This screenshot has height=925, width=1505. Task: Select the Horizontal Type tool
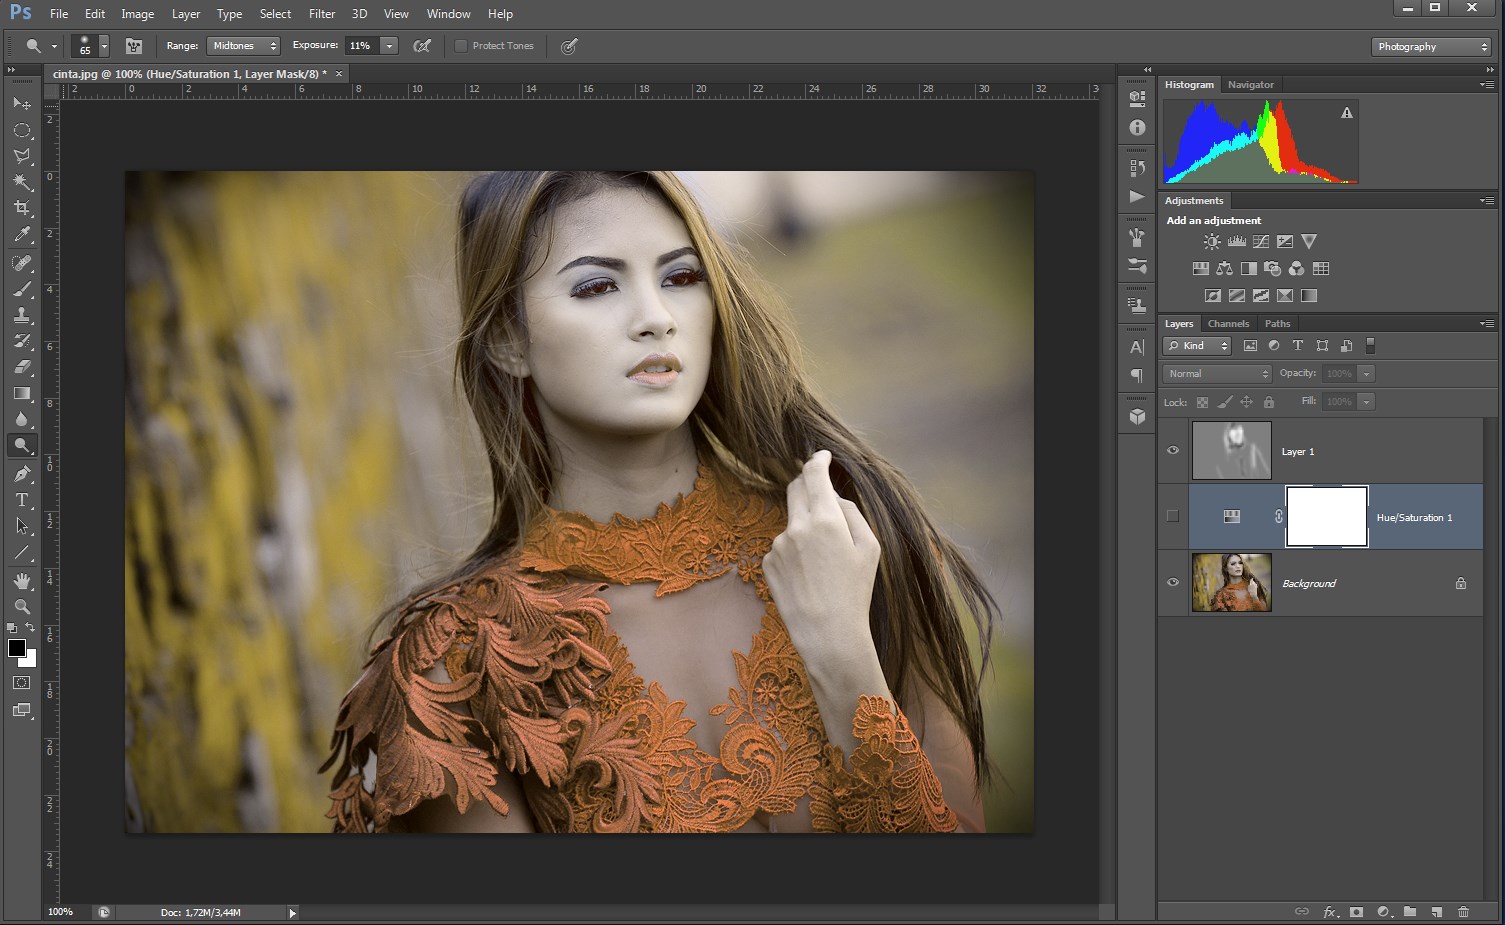(x=22, y=500)
